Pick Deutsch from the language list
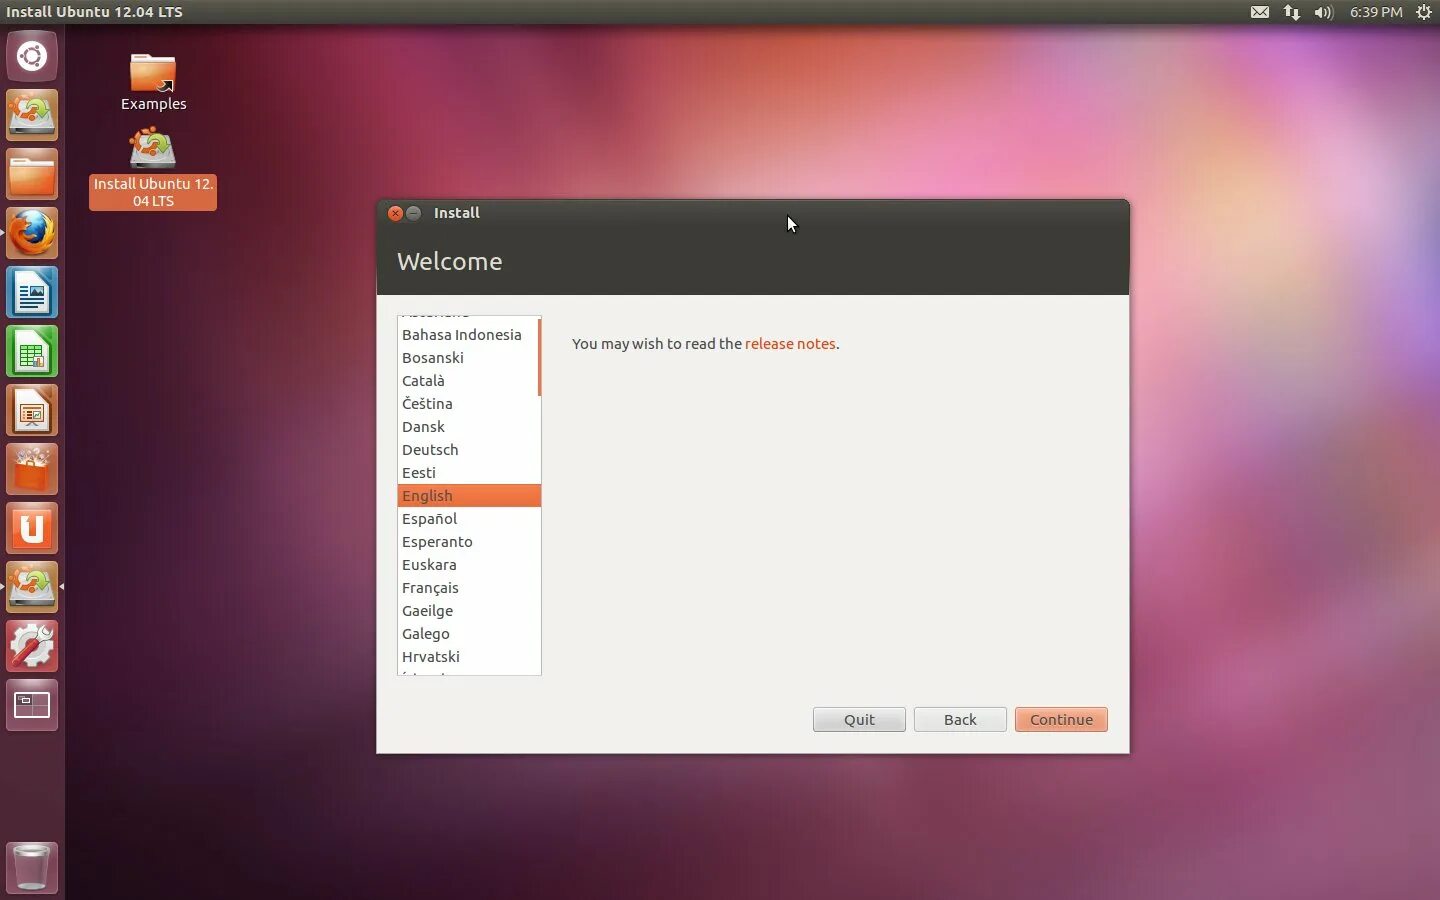 (x=467, y=449)
